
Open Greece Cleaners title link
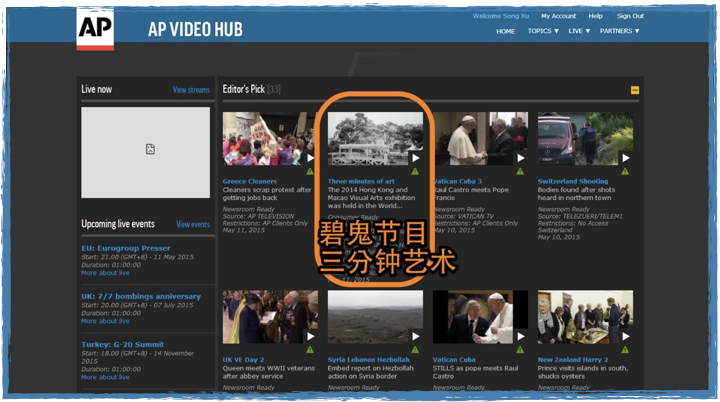coord(250,181)
